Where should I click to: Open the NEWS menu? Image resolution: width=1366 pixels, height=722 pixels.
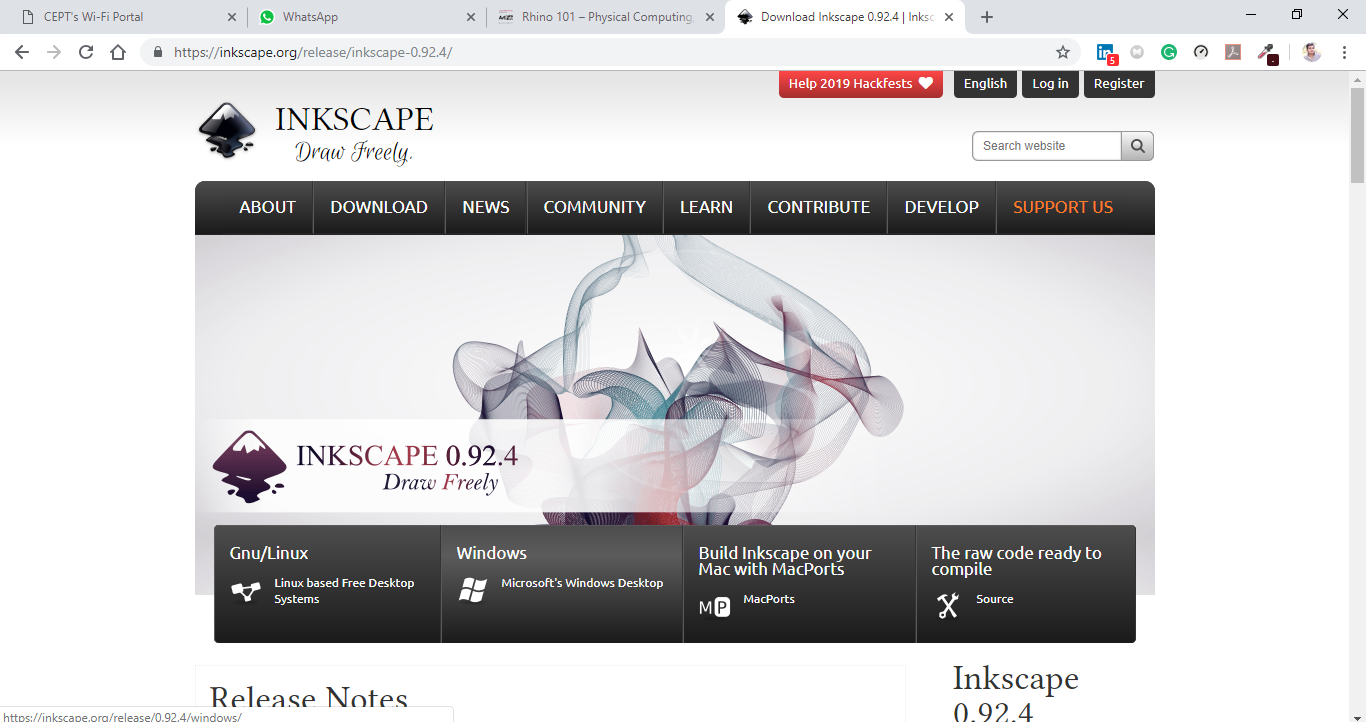(x=486, y=207)
